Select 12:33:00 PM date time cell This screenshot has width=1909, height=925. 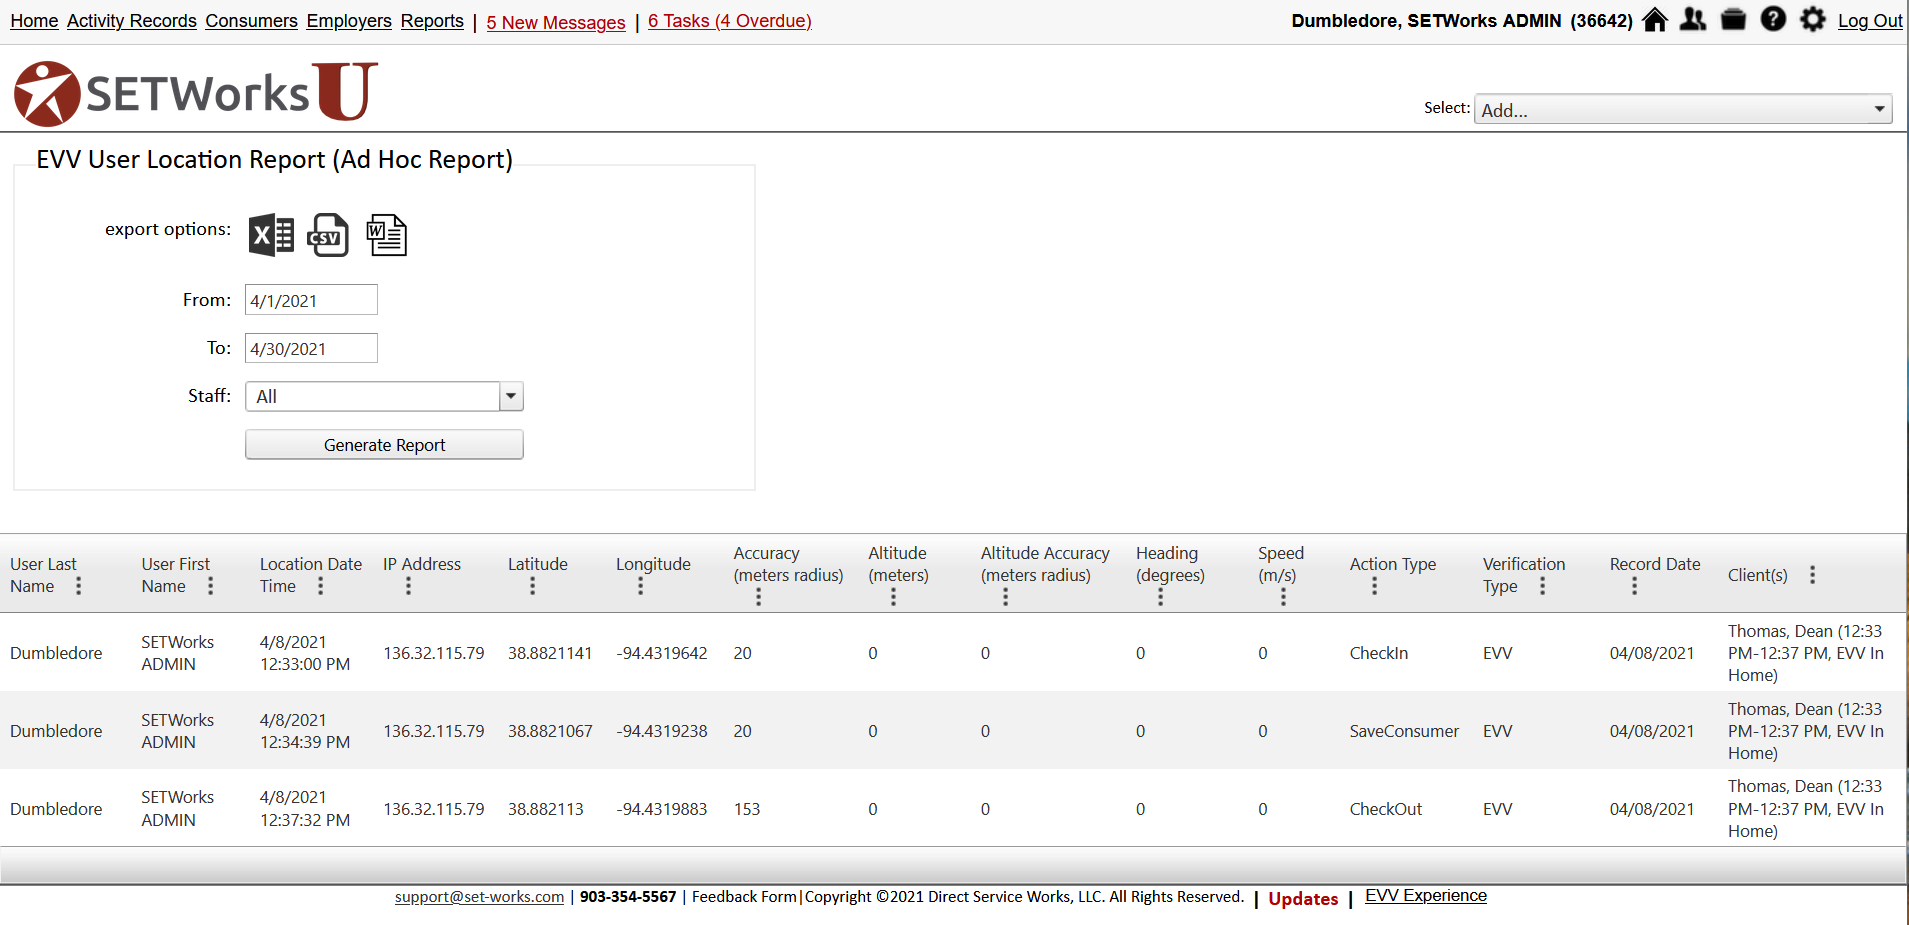point(305,653)
